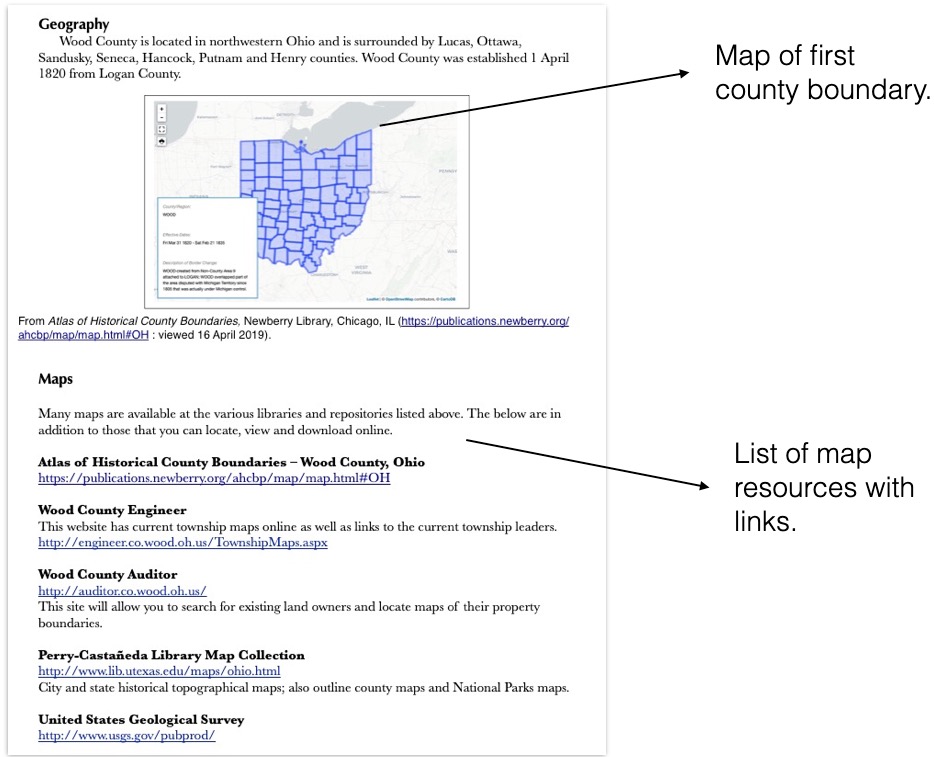Visit the auditor.co.wood.oh.us link
Viewport: 934px width, 757px height.
(x=122, y=591)
